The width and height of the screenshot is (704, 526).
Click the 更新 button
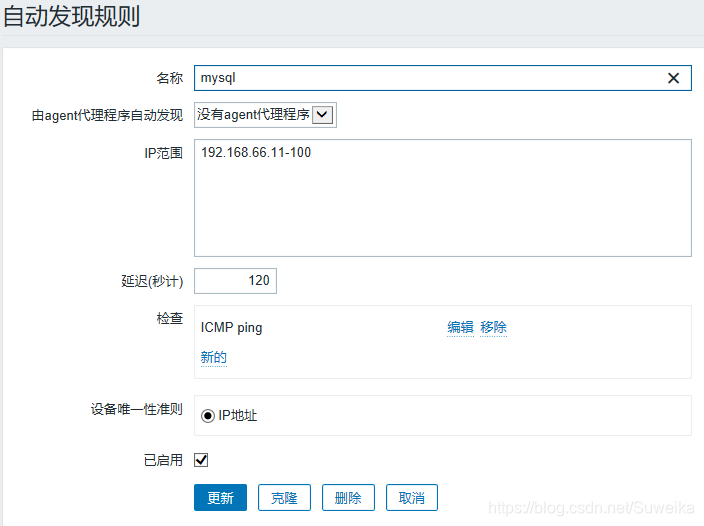(220, 498)
